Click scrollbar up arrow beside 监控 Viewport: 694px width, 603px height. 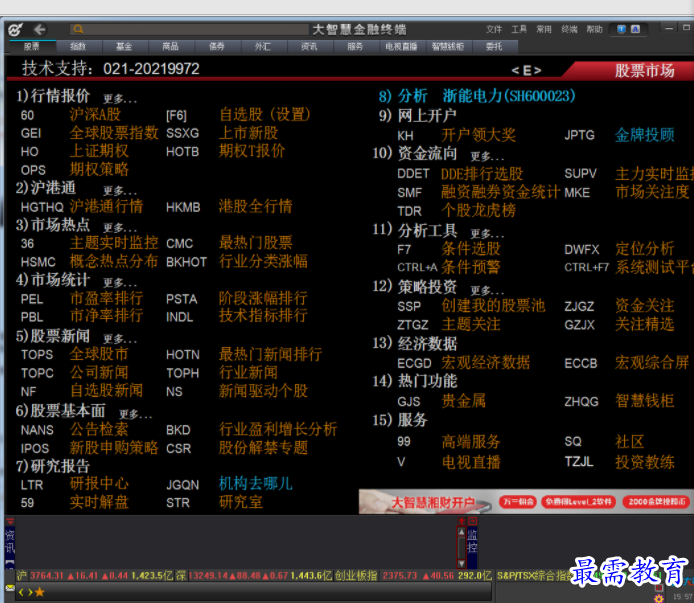[462, 531]
